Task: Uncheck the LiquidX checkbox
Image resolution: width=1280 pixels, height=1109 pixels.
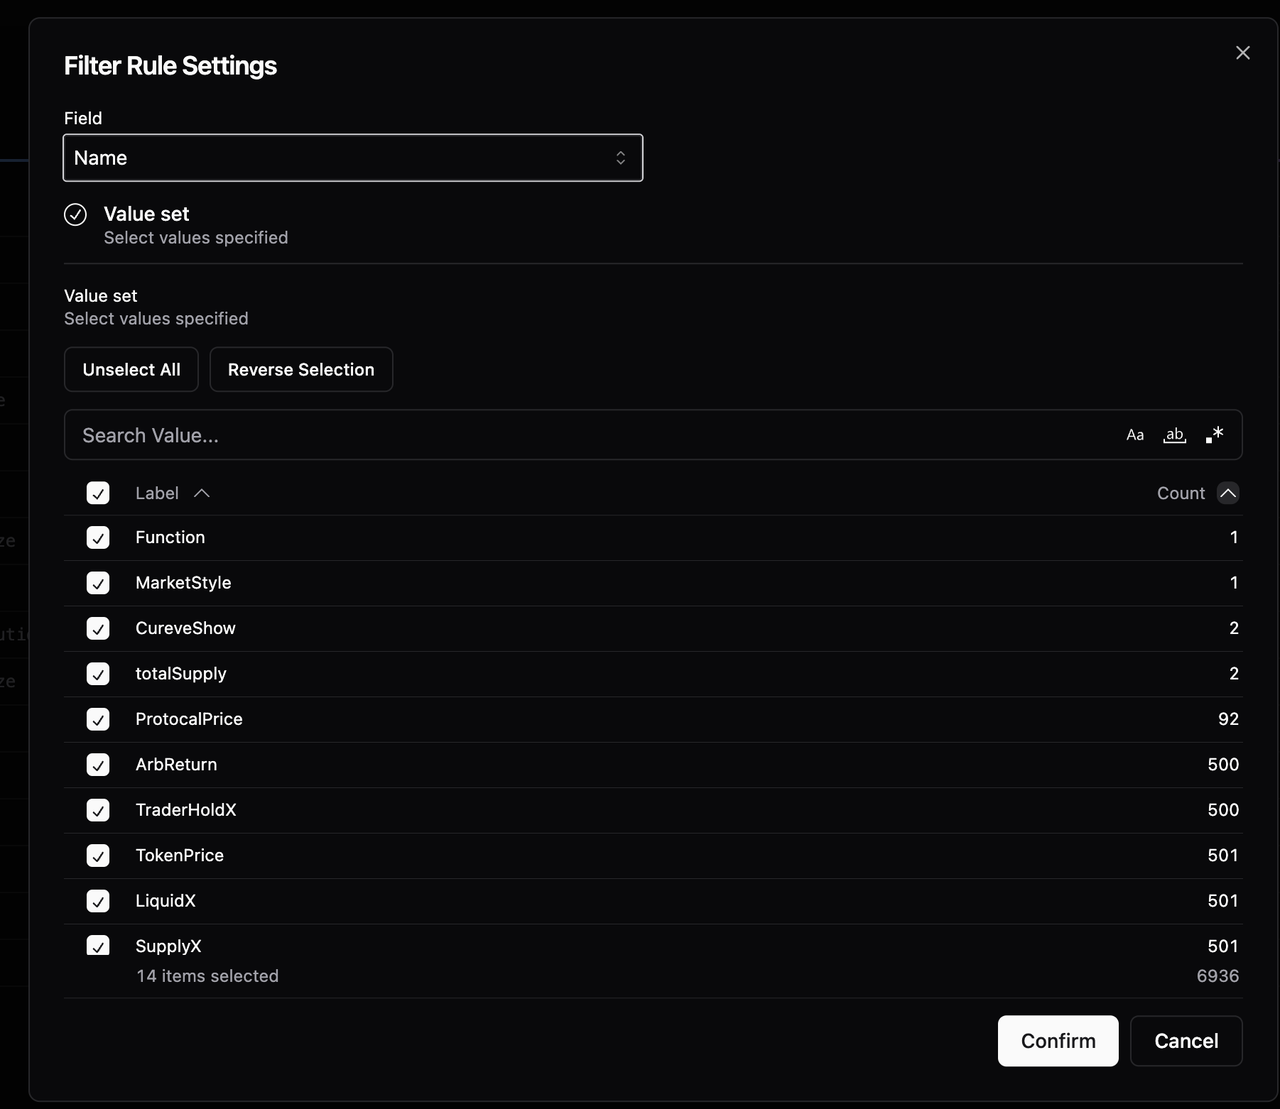Action: pyautogui.click(x=98, y=901)
